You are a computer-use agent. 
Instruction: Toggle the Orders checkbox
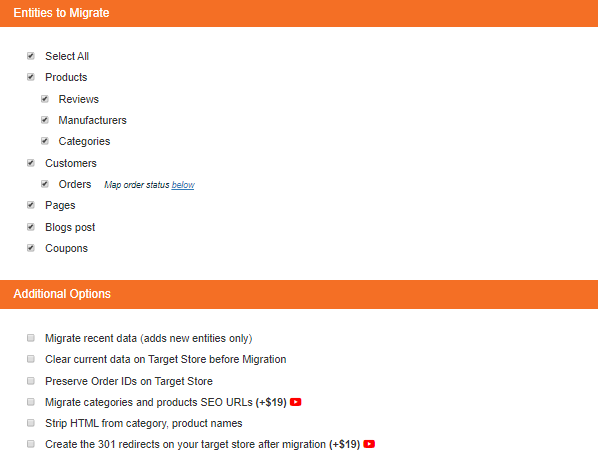45,184
